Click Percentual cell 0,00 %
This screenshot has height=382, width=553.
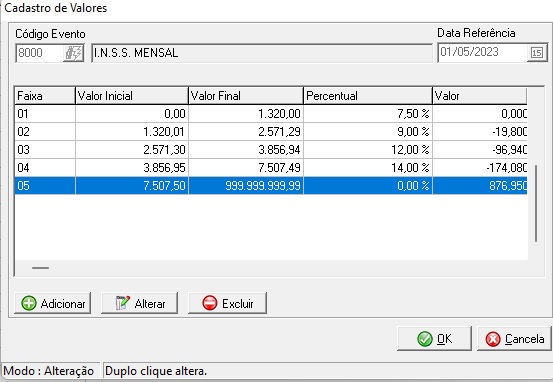pos(368,186)
